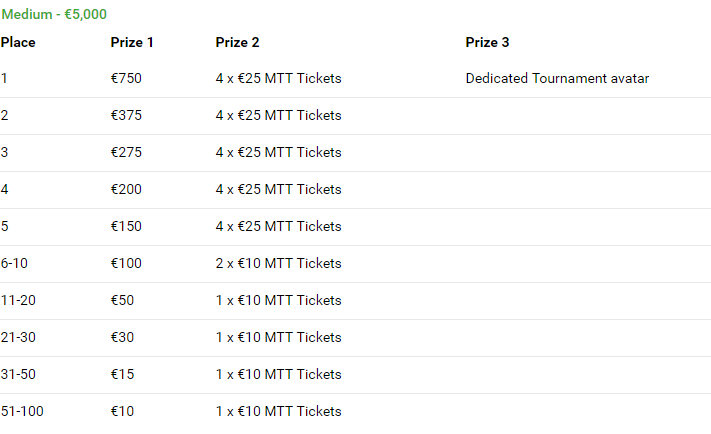The height and width of the screenshot is (434, 711).
Task: Click the €750 first place prize
Action: coord(126,78)
